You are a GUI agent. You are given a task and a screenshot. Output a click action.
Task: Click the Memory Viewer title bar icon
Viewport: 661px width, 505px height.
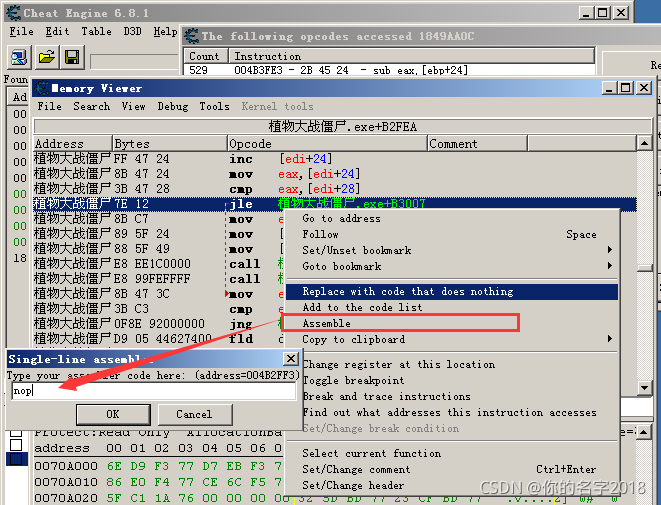click(x=42, y=88)
